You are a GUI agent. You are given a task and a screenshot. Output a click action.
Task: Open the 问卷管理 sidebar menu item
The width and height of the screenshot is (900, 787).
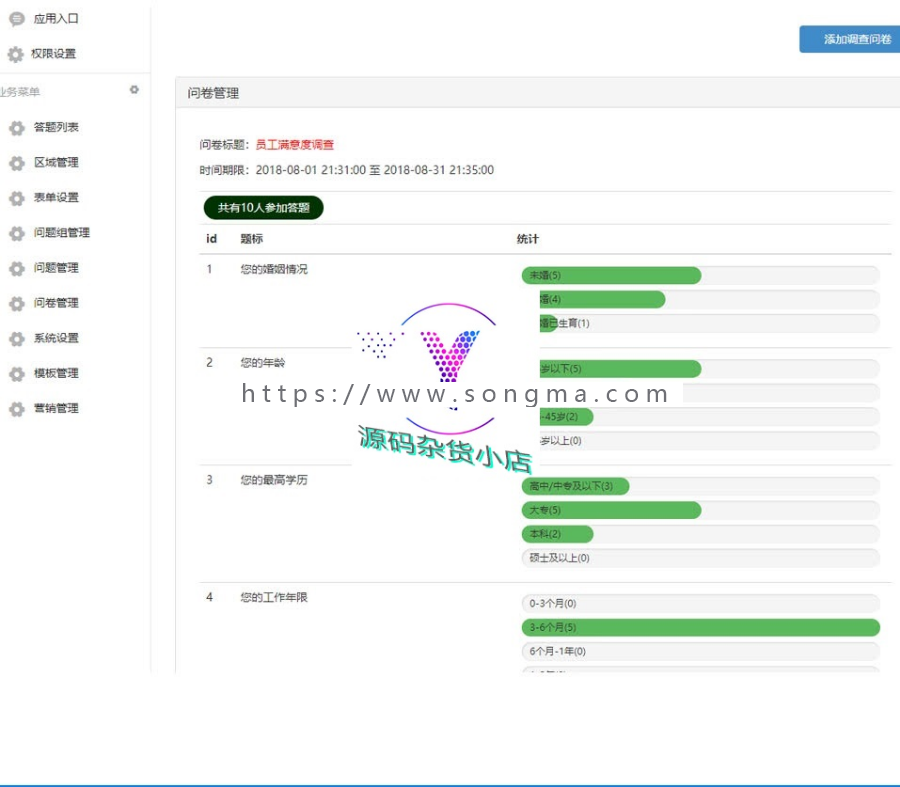coord(58,302)
